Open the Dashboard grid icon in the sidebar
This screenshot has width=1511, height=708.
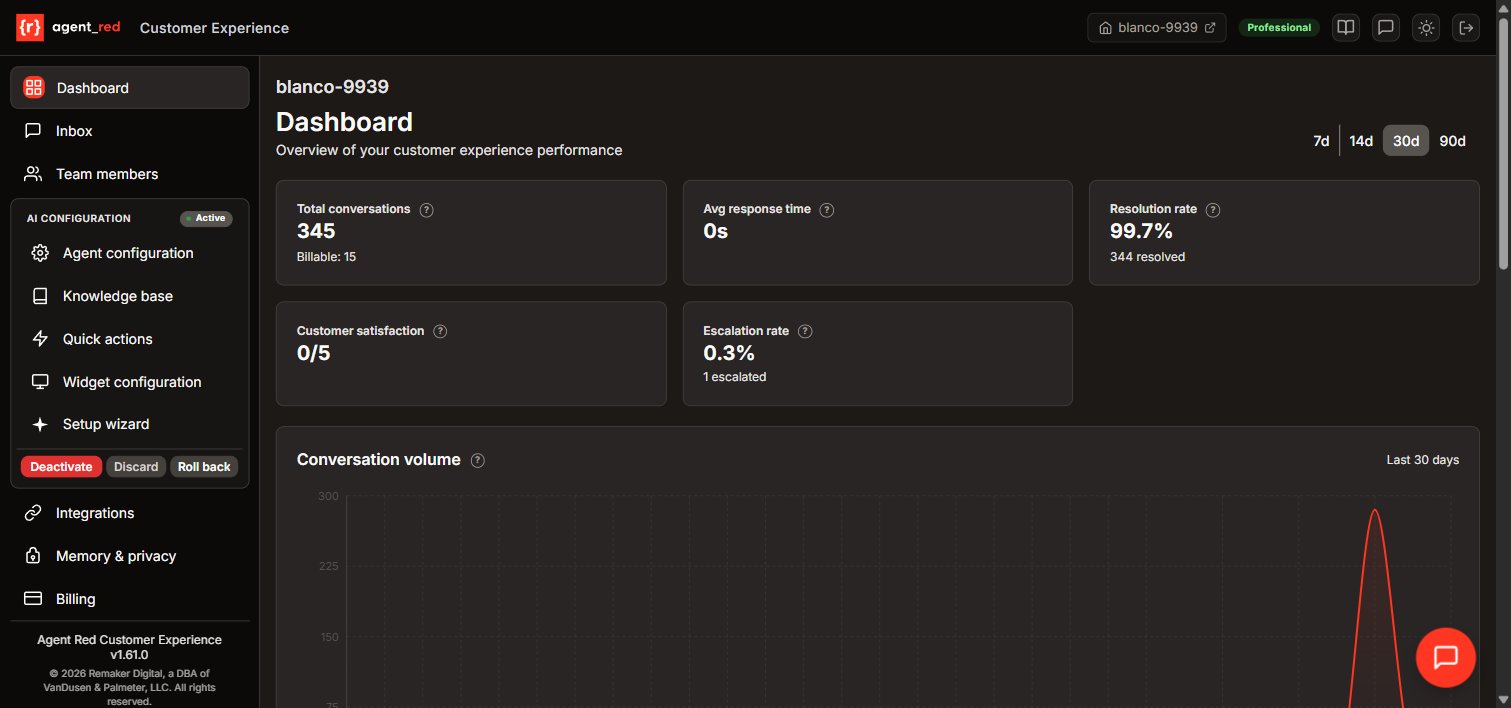pyautogui.click(x=33, y=88)
